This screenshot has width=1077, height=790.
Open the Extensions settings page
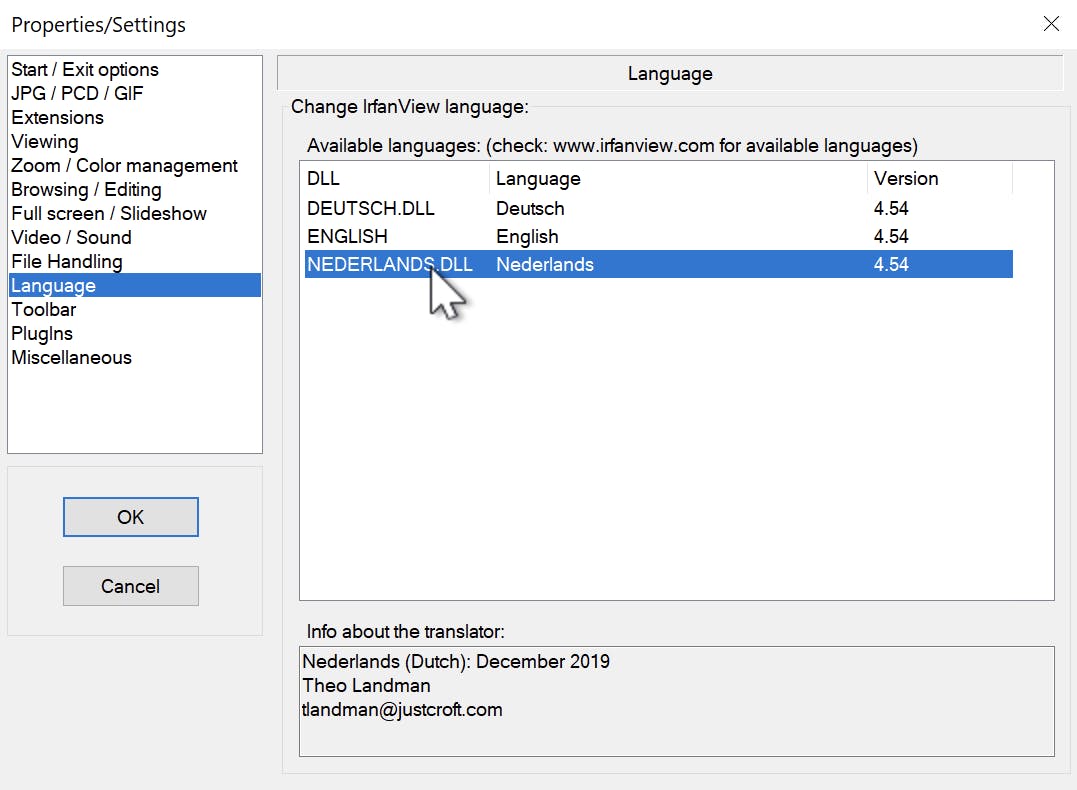[57, 118]
